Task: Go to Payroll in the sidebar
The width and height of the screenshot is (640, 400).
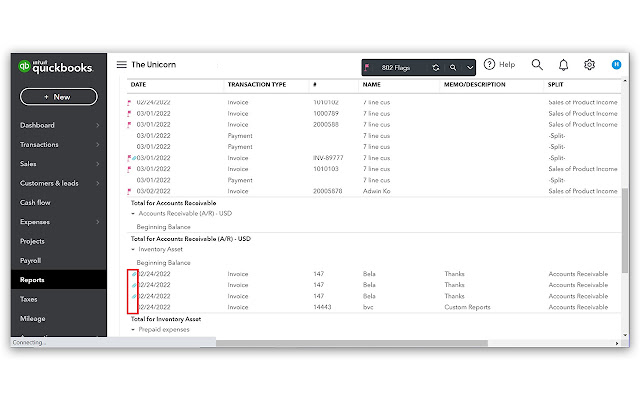Action: tap(31, 260)
